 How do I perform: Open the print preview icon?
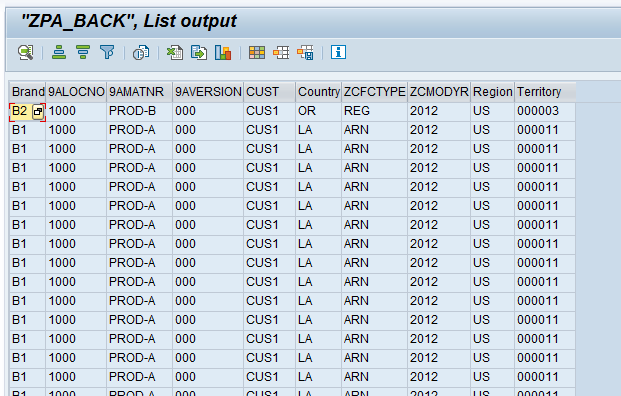point(141,52)
